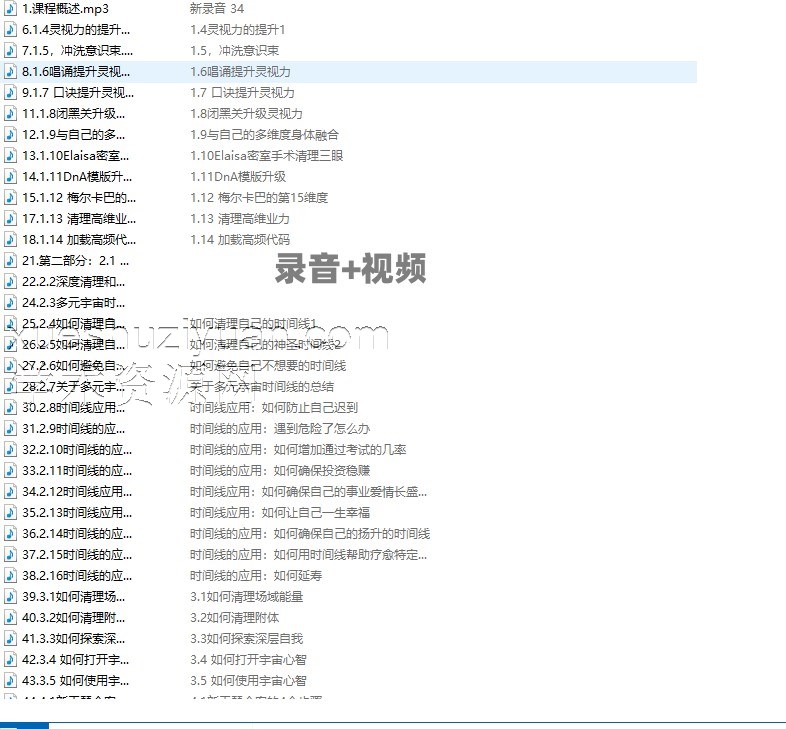This screenshot has width=786, height=729.
Task: Click the audio icon beside 32.2.10时间线的应
Action: pyautogui.click(x=10, y=450)
